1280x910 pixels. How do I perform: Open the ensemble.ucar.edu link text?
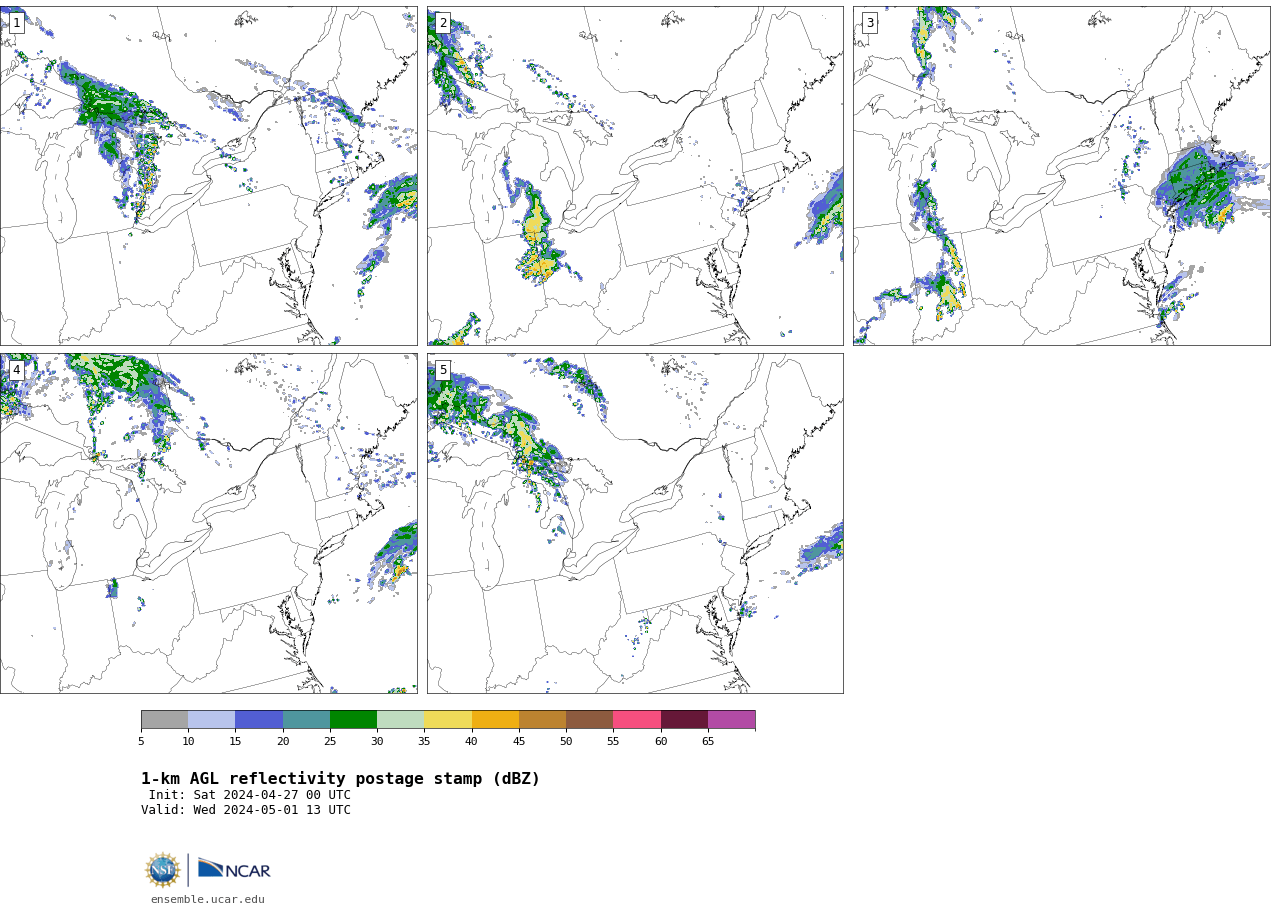(208, 899)
